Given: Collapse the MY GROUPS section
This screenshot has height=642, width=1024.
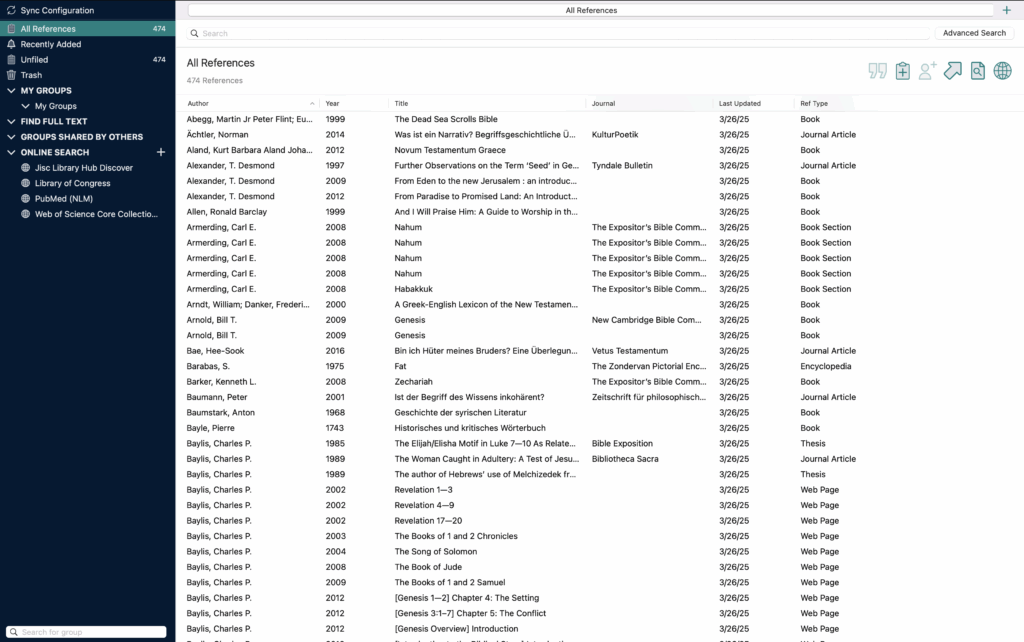Looking at the screenshot, I should click(11, 91).
